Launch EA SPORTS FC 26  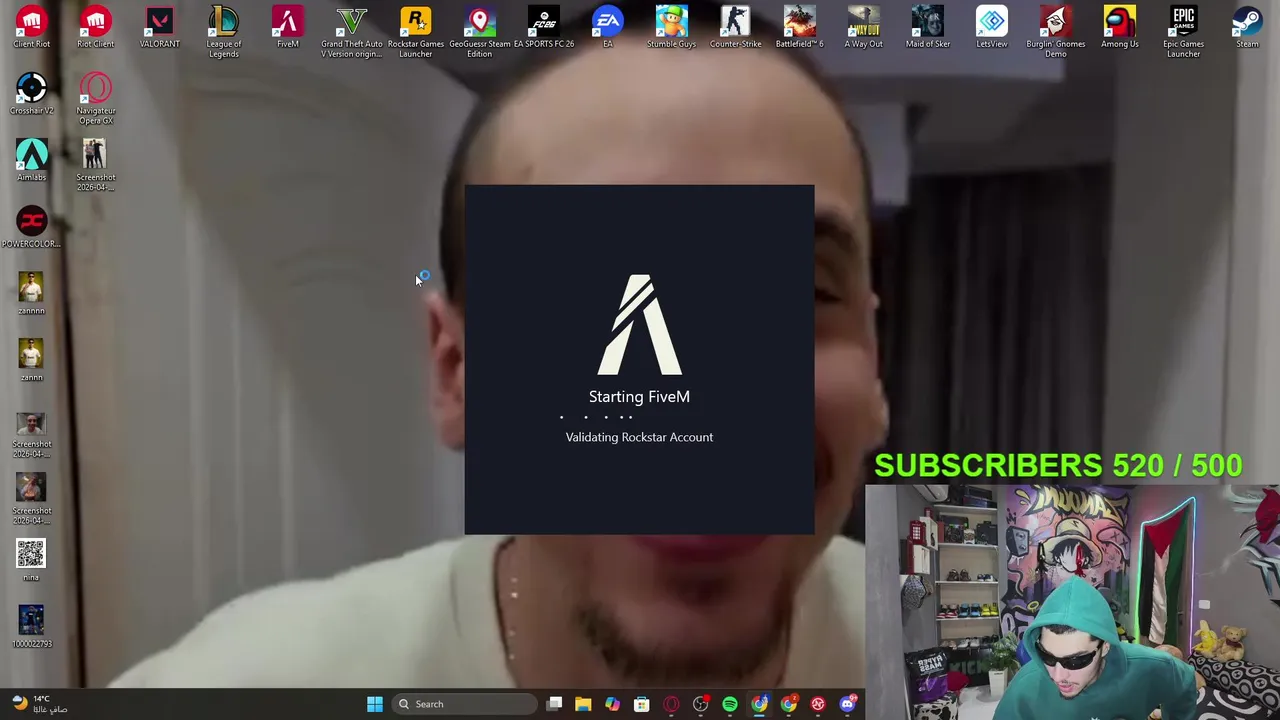543,27
